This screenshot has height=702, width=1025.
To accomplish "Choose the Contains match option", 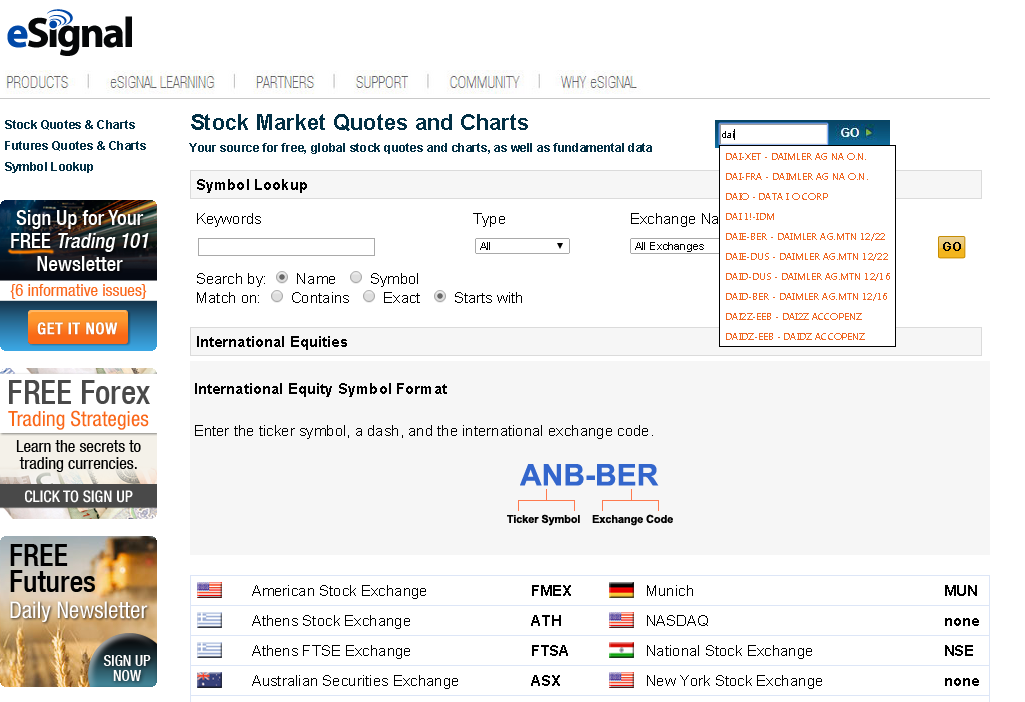I will (x=278, y=297).
